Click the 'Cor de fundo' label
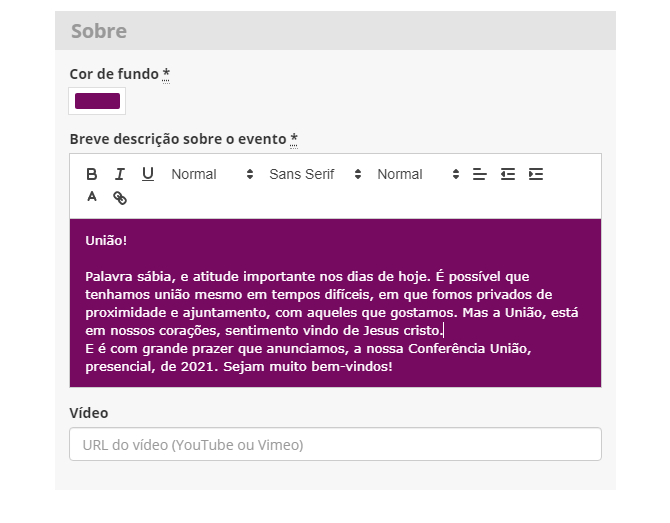 point(114,74)
